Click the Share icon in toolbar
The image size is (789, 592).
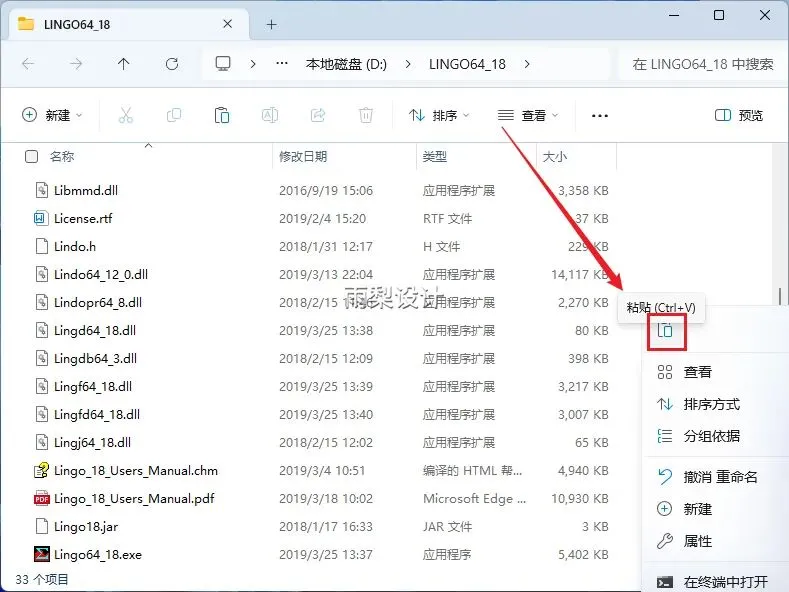(x=318, y=115)
